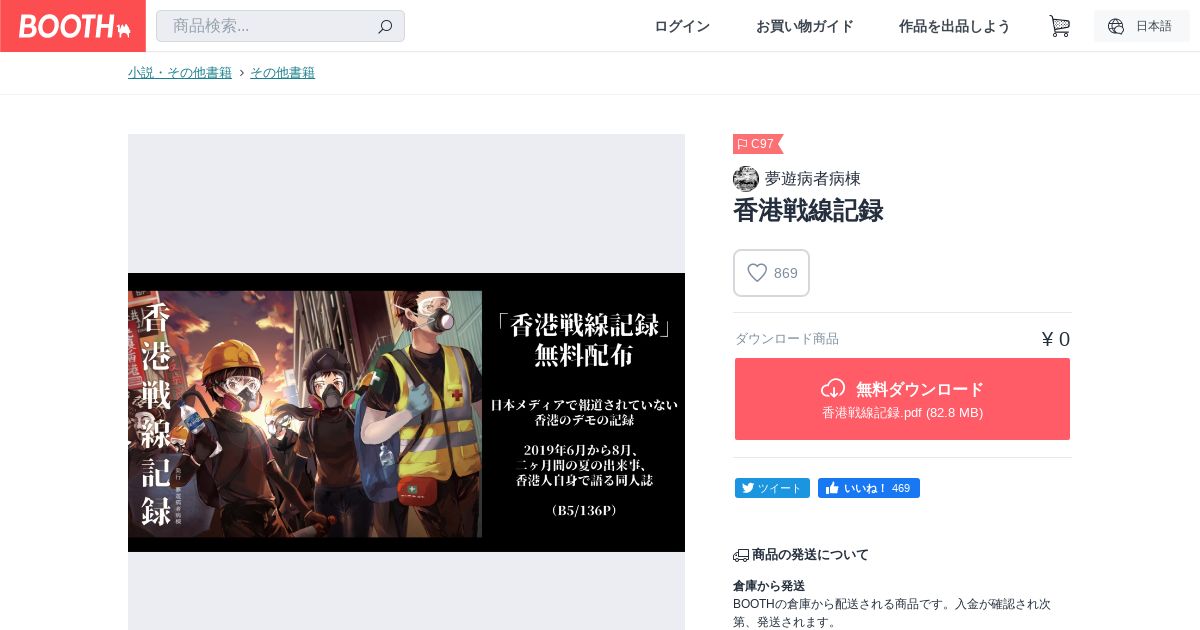The height and width of the screenshot is (630, 1200).
Task: Share with the ツイート button
Action: (772, 488)
